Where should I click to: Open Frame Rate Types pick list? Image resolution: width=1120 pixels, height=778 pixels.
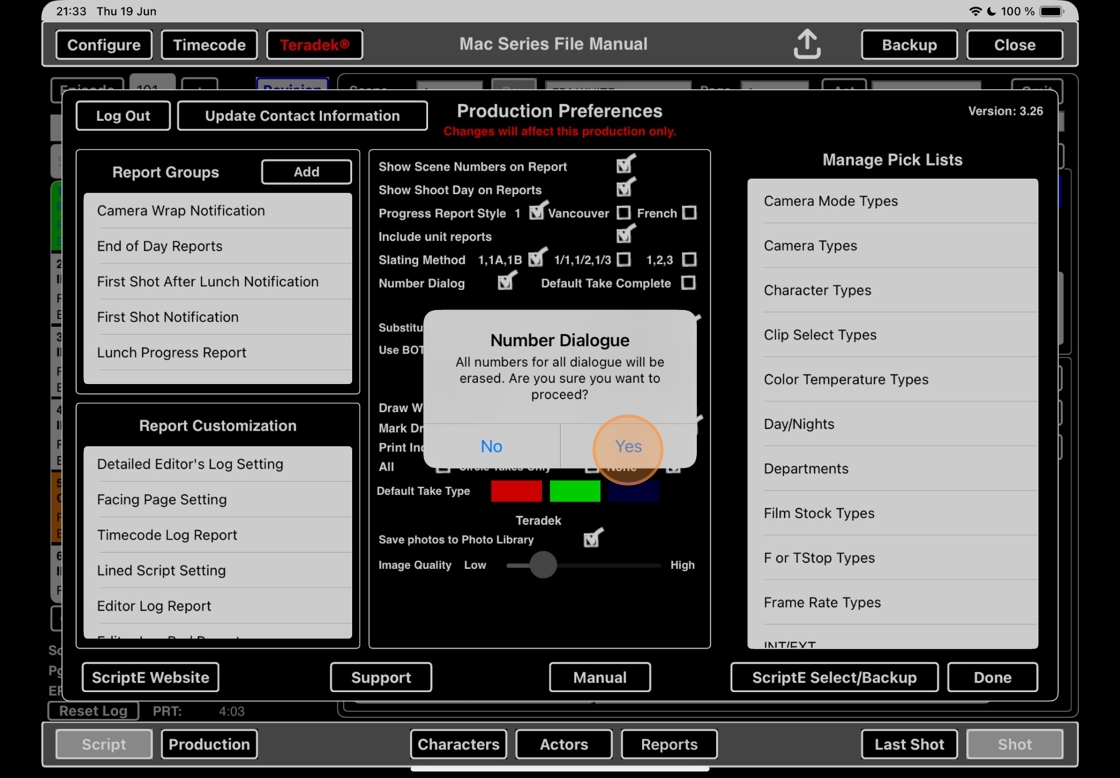coord(893,602)
